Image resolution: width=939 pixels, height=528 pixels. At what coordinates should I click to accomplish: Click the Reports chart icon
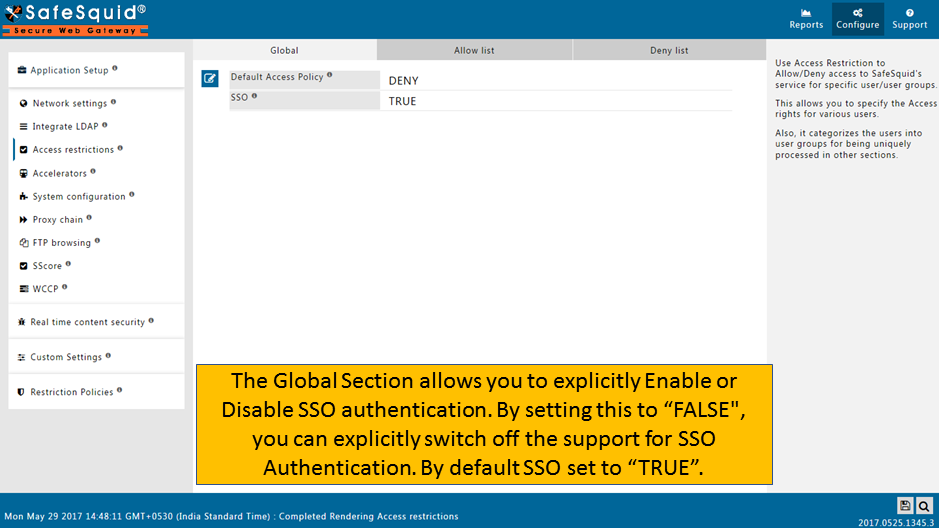[x=805, y=13]
